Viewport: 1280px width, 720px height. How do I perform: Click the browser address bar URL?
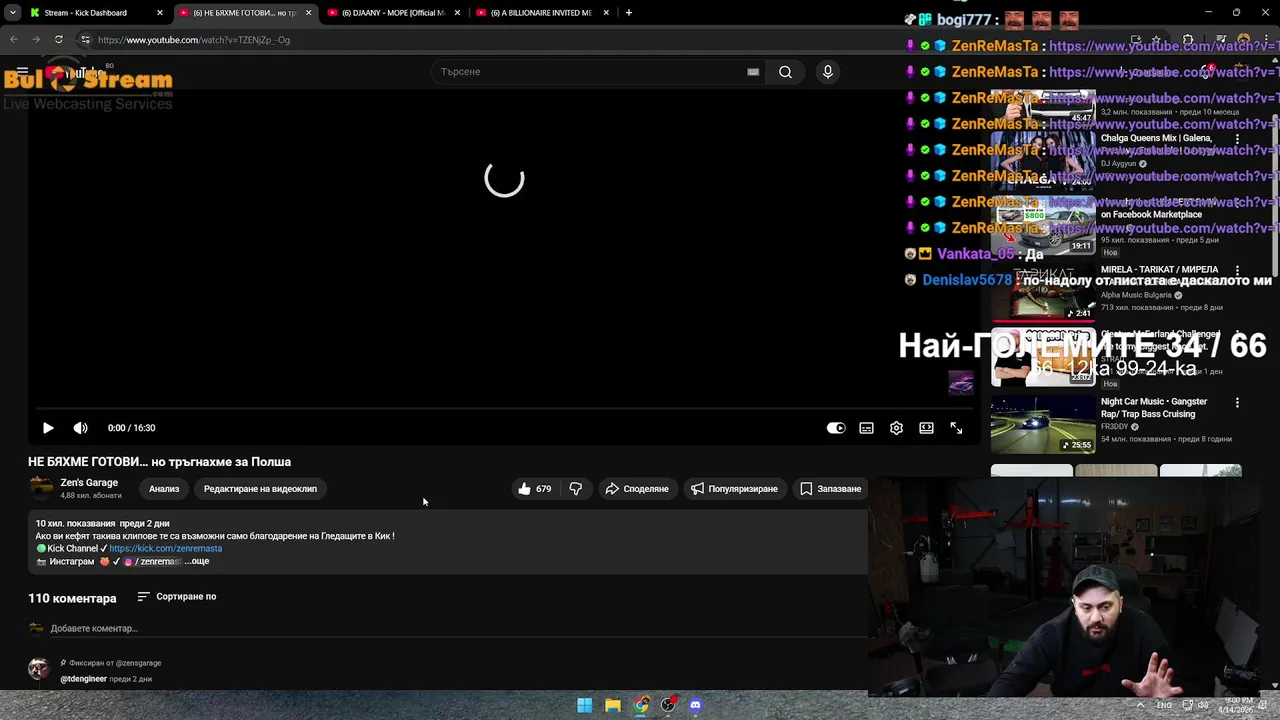(x=194, y=40)
